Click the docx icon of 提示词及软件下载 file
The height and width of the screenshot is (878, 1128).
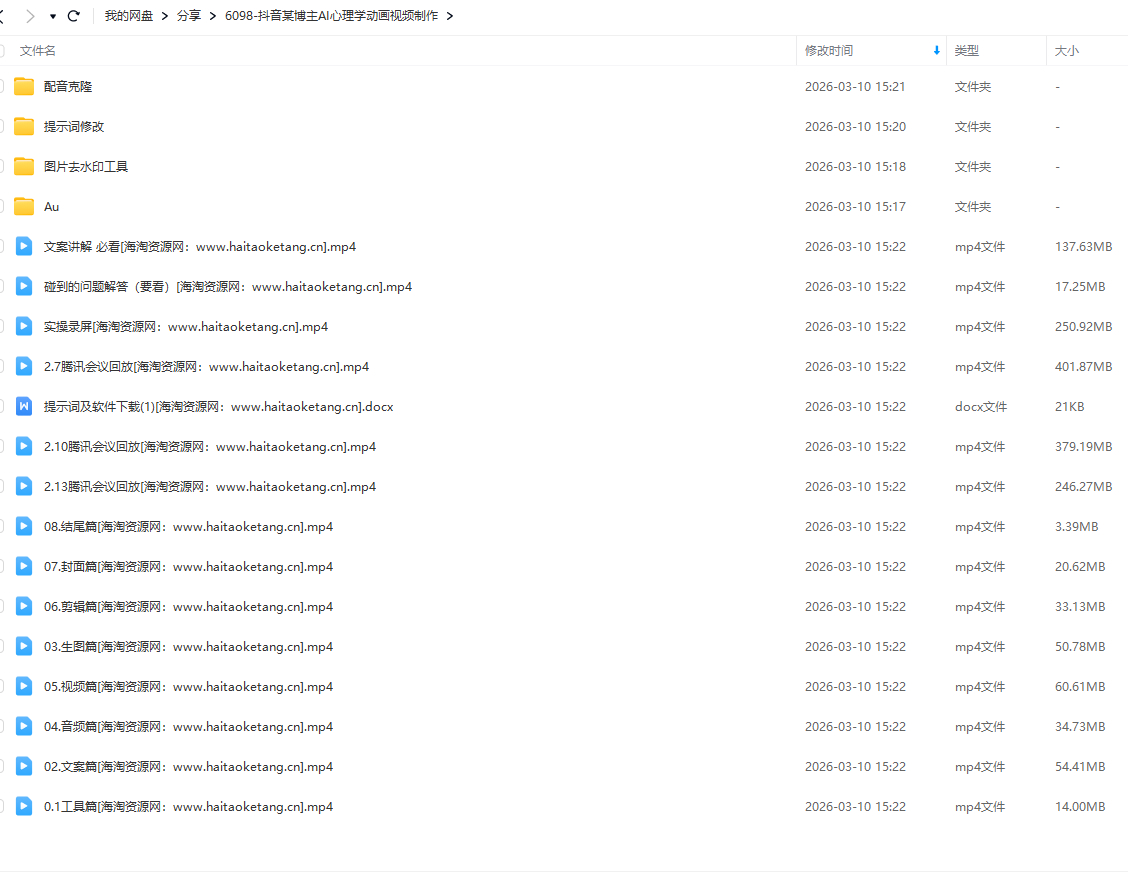(24, 407)
